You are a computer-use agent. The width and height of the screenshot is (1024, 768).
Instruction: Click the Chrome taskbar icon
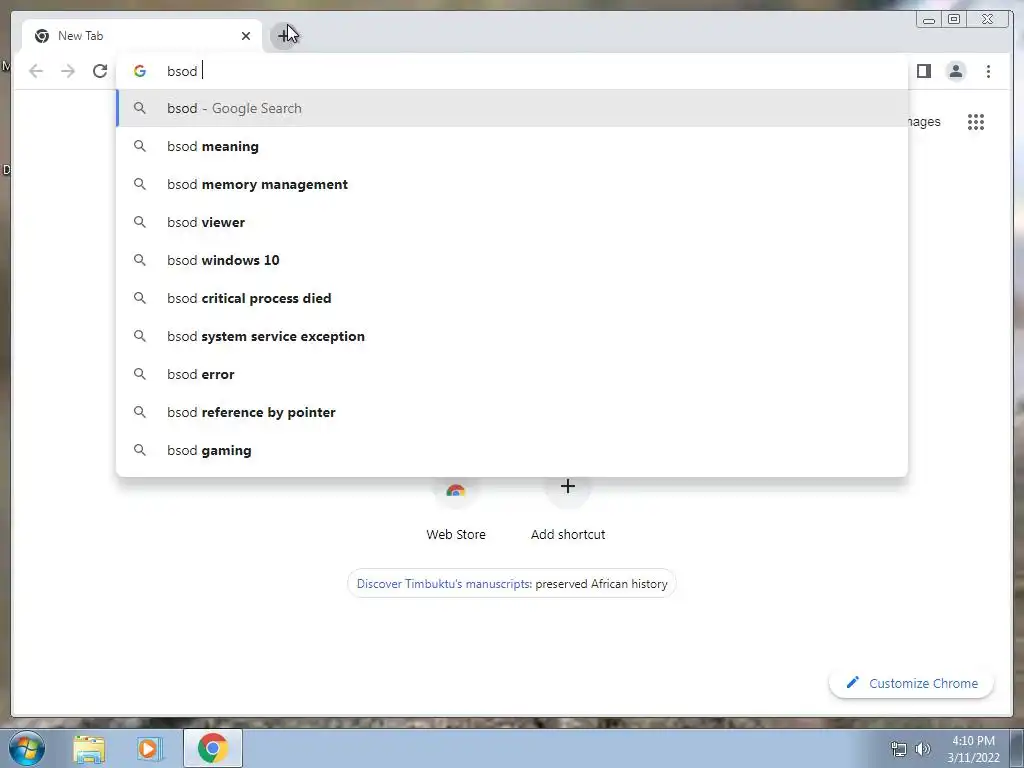point(213,748)
